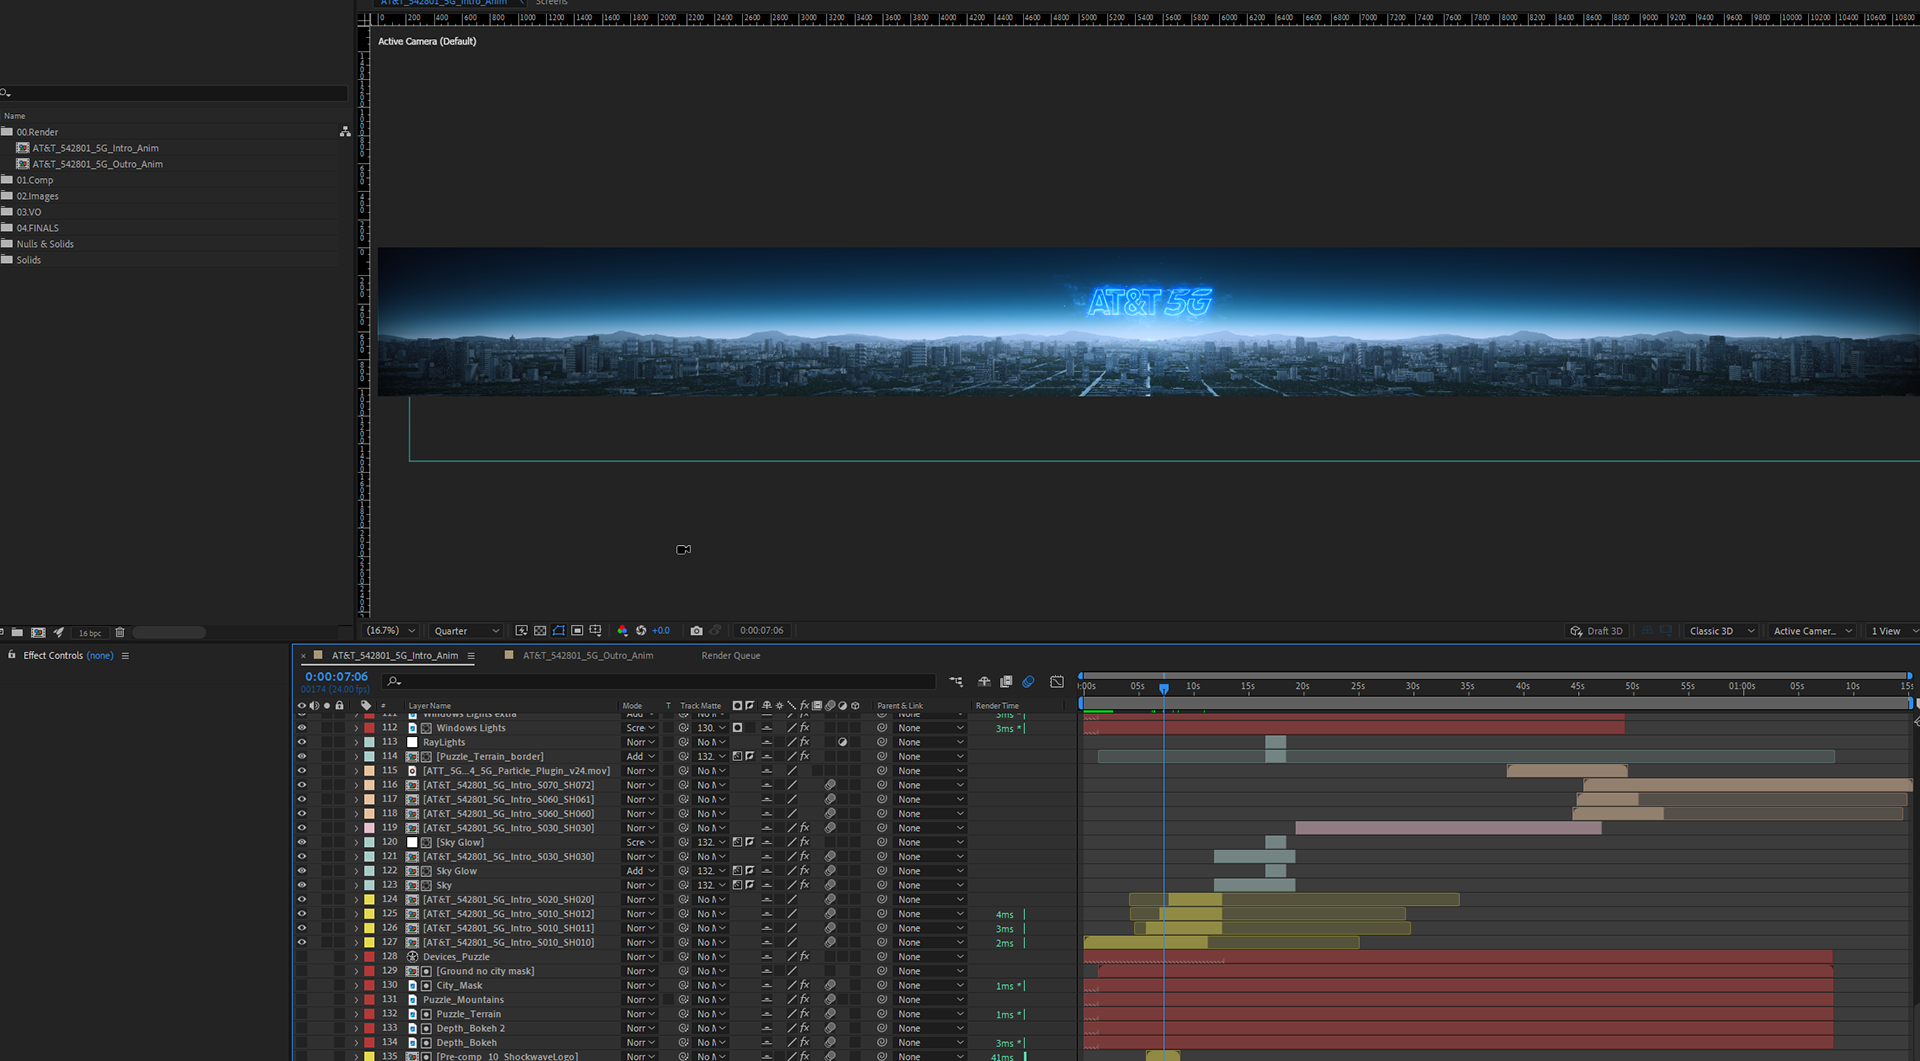Click the video eye column header icon
The image size is (1920, 1061).
coord(301,706)
